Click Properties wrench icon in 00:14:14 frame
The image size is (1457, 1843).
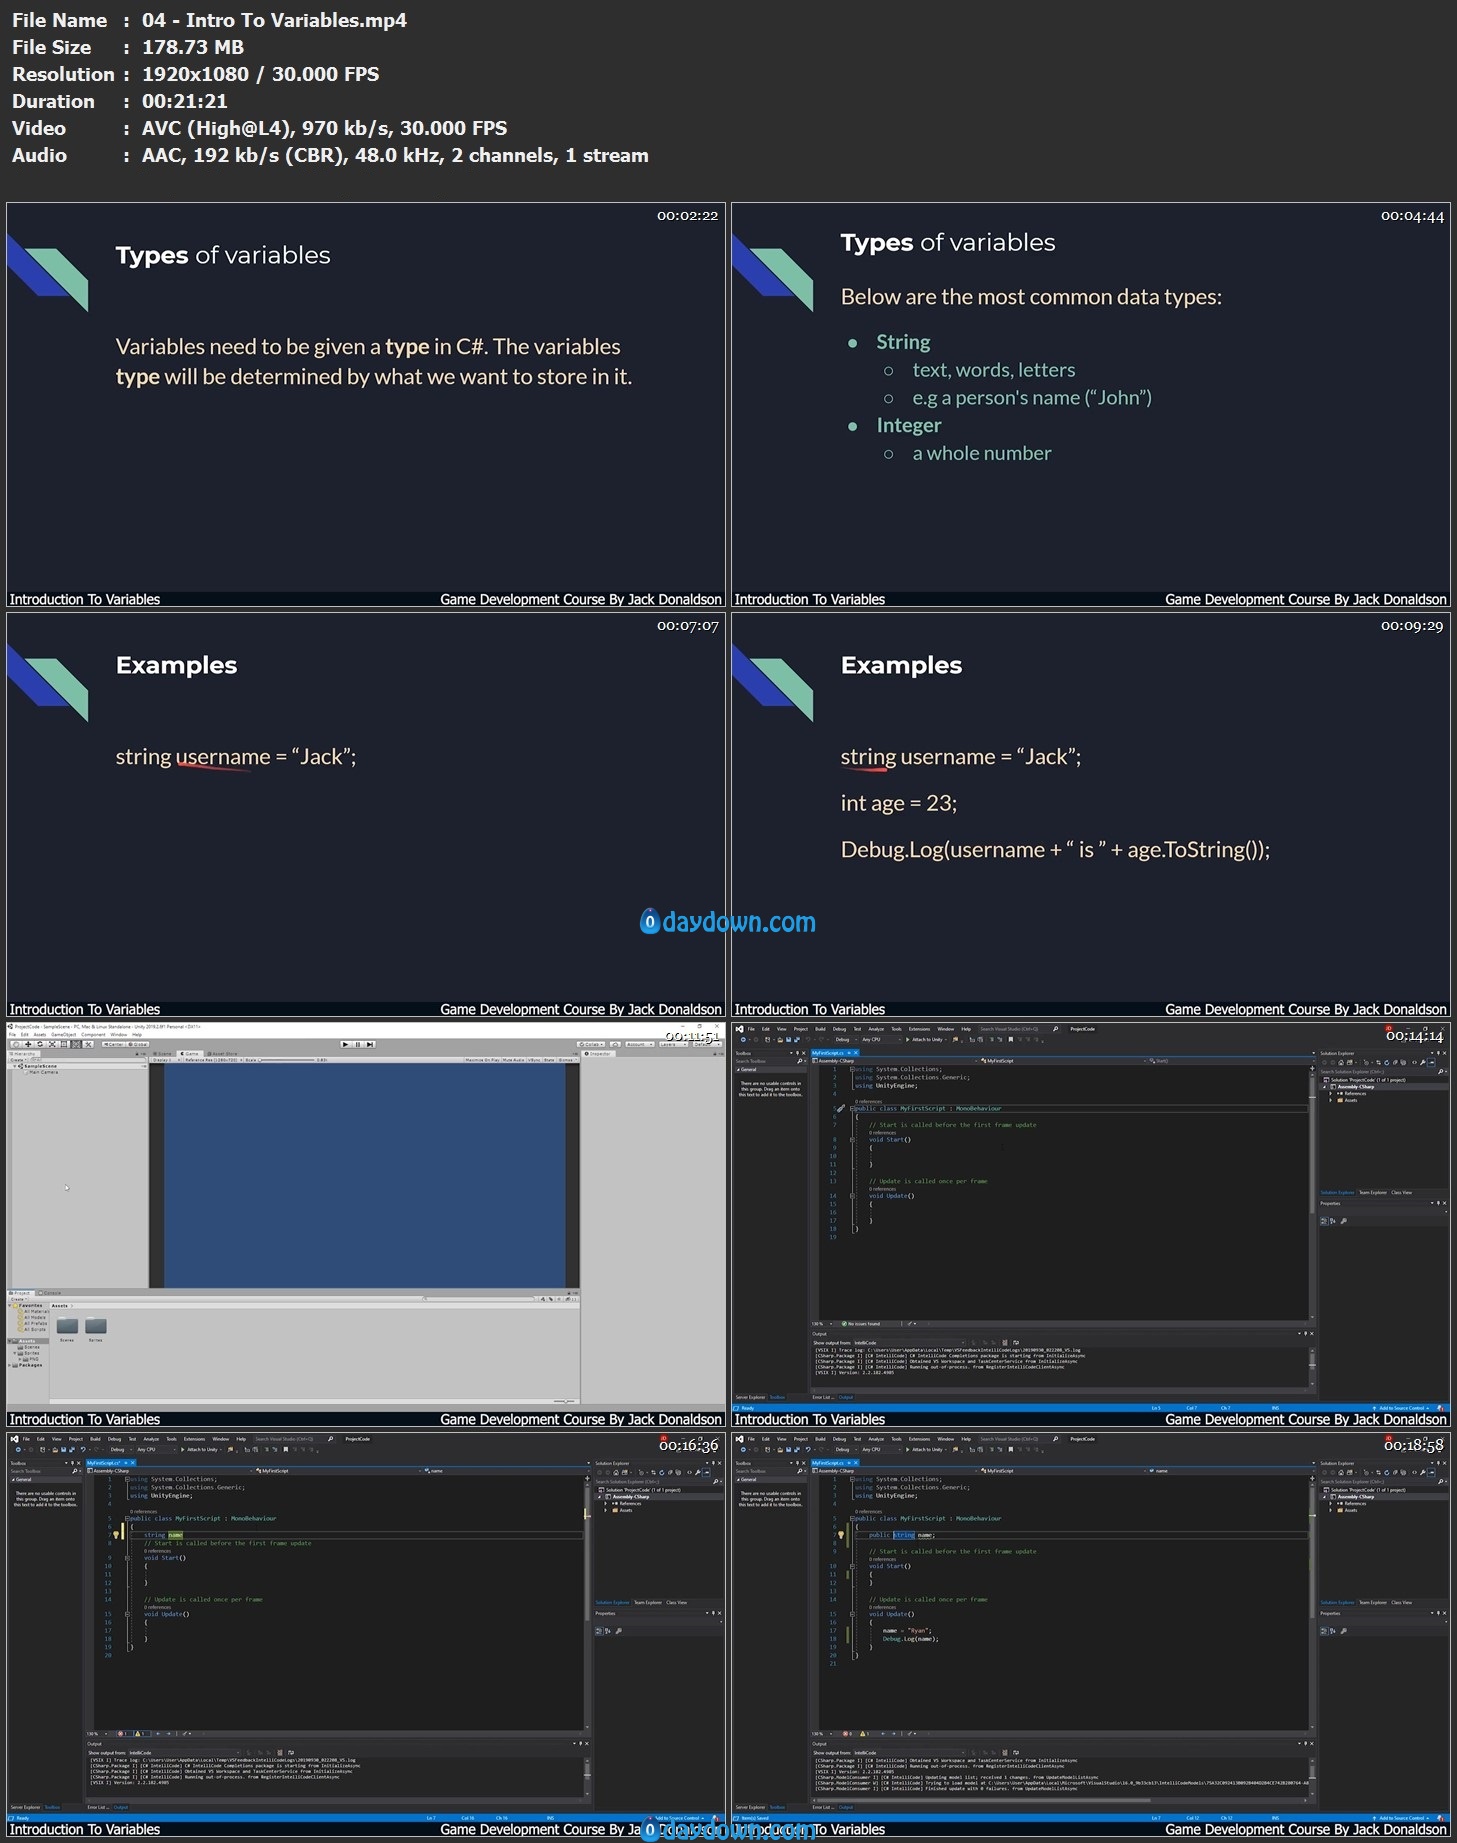[x=1344, y=1221]
